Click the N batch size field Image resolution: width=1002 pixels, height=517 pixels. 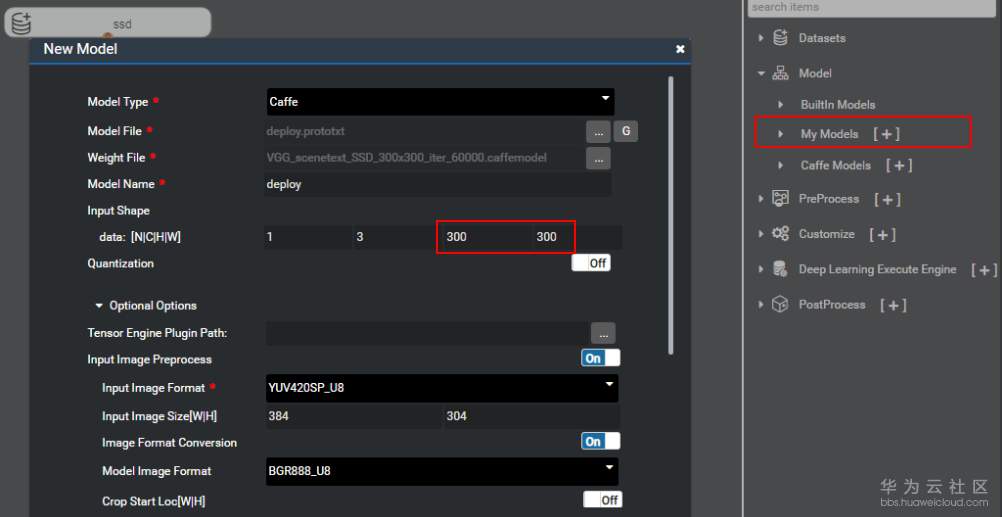308,237
